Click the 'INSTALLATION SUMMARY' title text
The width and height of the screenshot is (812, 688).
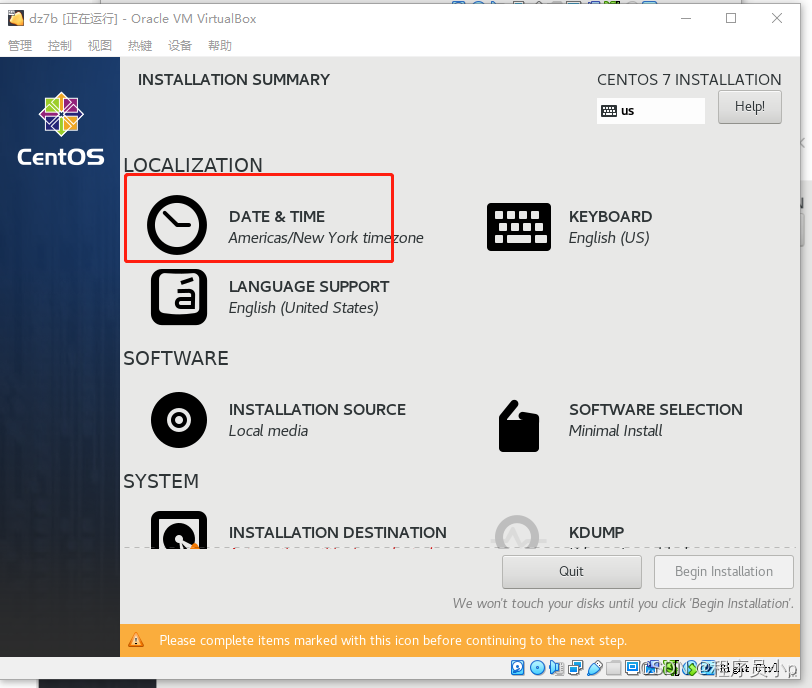(234, 80)
